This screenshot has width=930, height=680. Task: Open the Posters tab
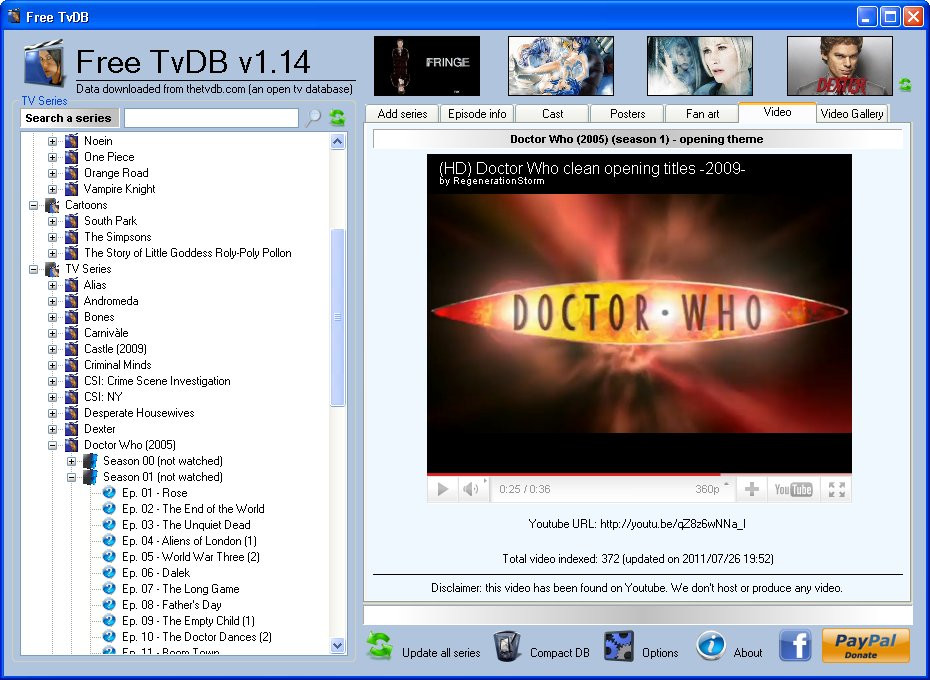pyautogui.click(x=627, y=113)
